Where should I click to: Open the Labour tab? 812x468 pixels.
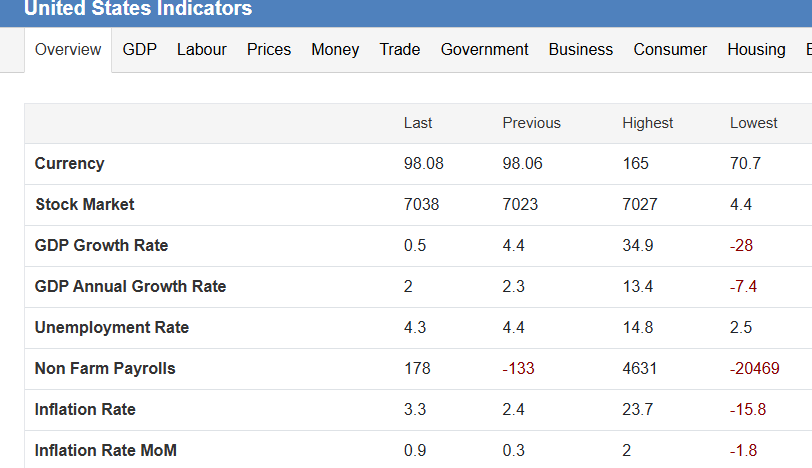pos(202,49)
